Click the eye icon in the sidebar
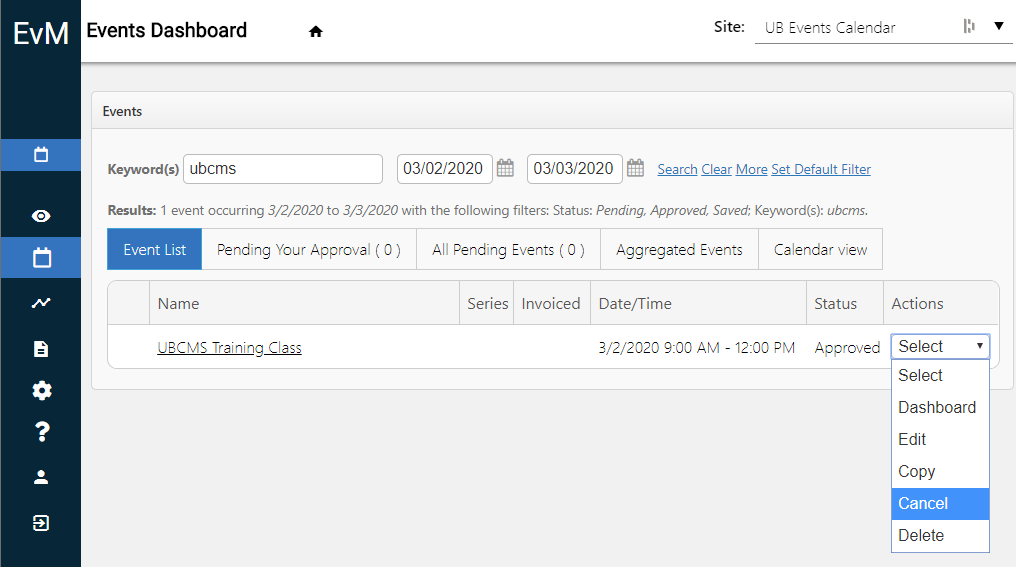Image resolution: width=1016 pixels, height=567 pixels. click(x=41, y=216)
